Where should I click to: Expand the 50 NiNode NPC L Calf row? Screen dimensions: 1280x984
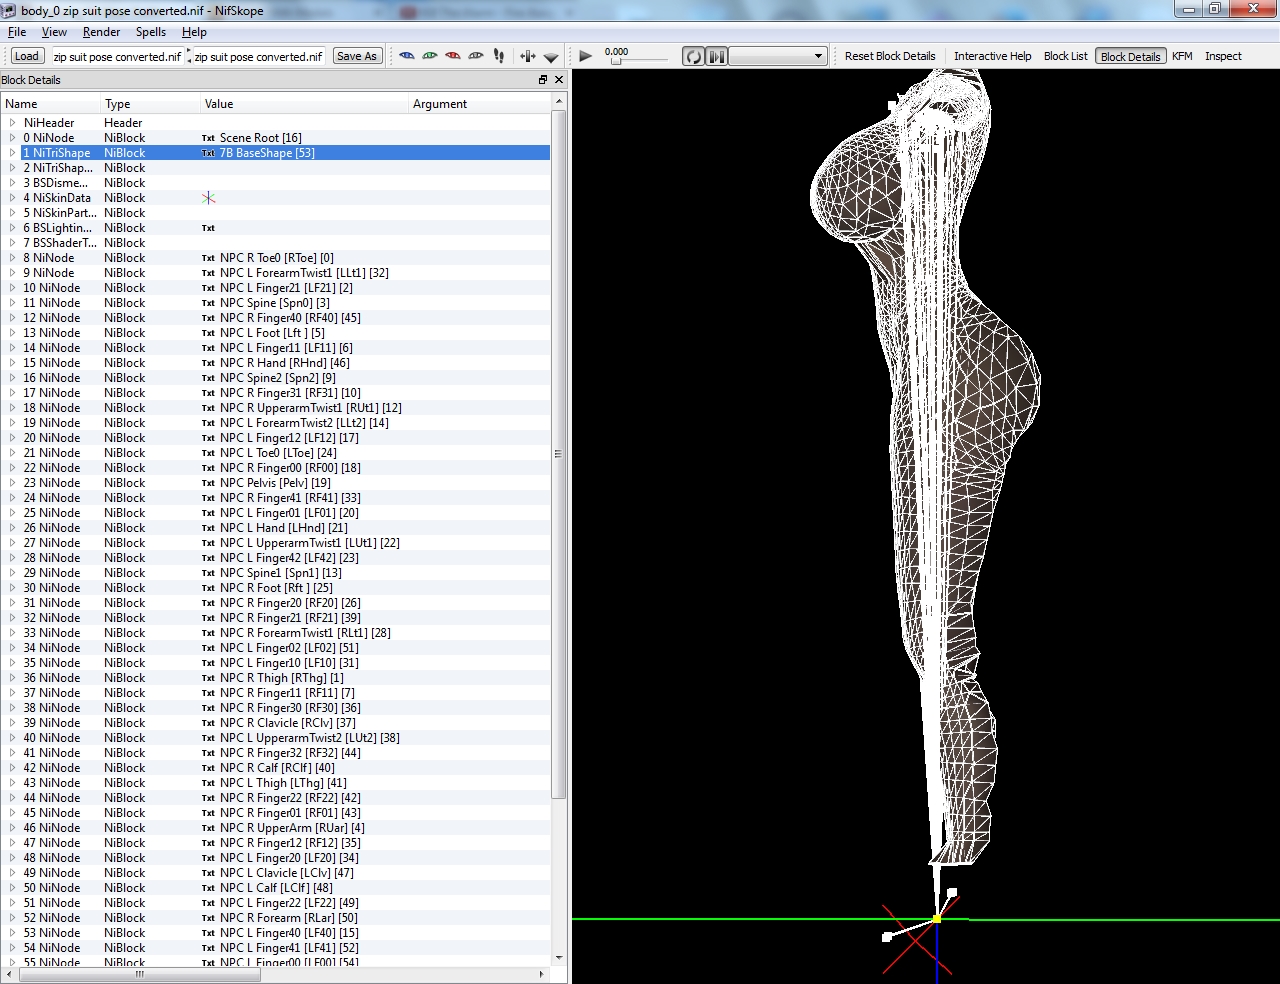pos(12,888)
